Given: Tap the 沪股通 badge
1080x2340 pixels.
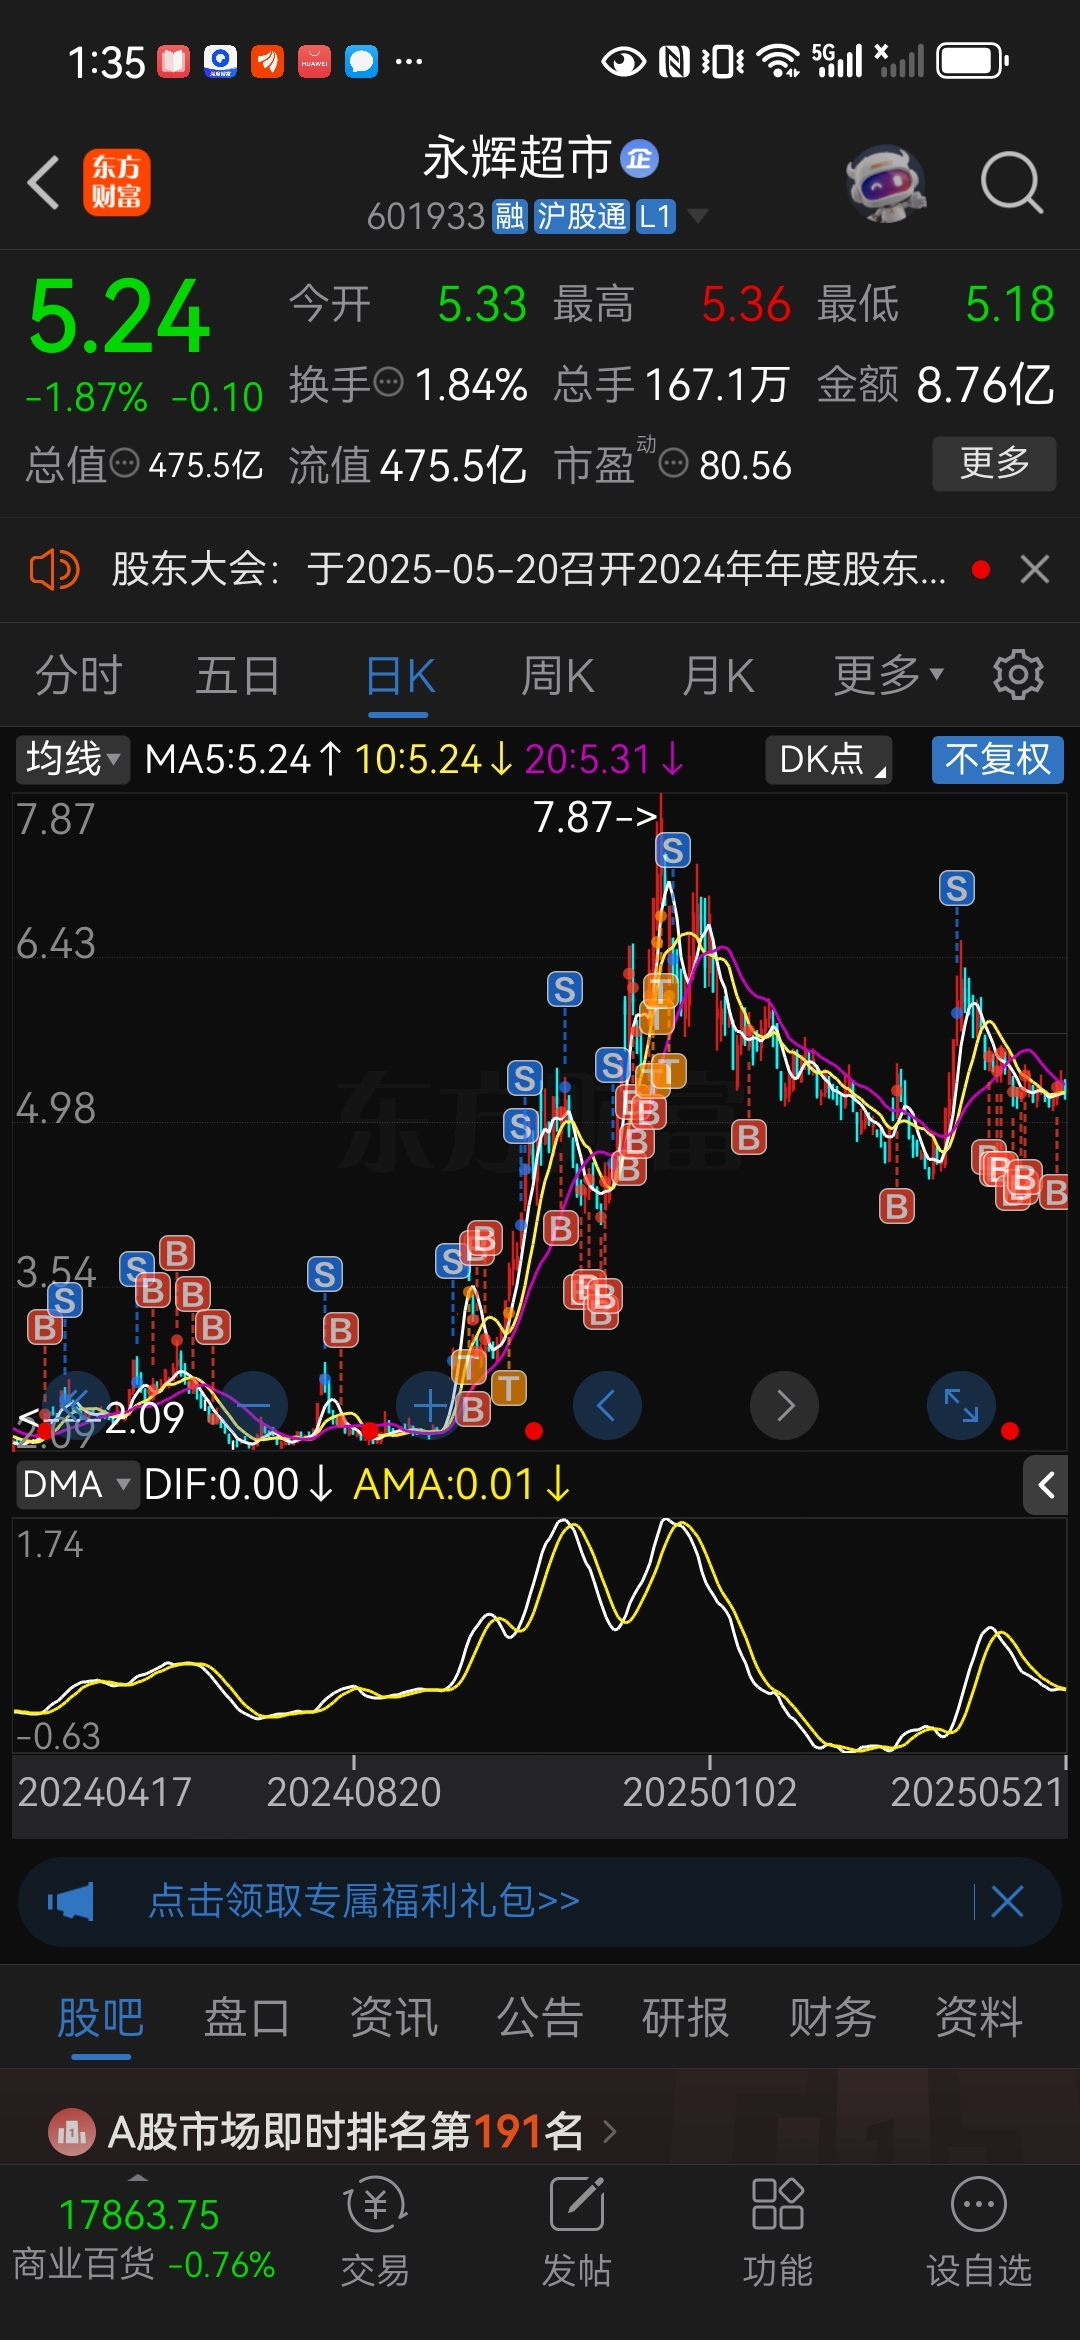Looking at the screenshot, I should [581, 216].
